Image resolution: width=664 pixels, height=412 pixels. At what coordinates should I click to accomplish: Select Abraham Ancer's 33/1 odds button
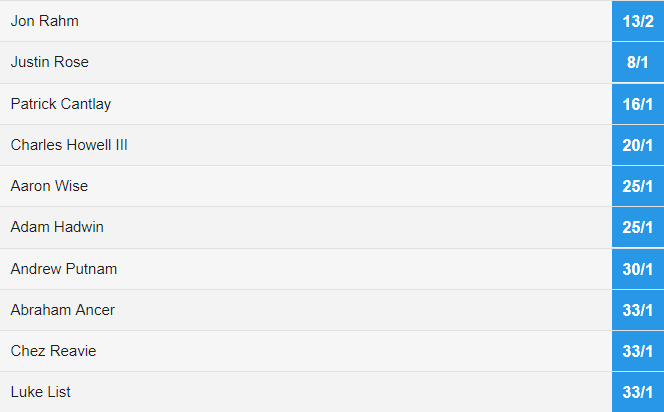[637, 310]
